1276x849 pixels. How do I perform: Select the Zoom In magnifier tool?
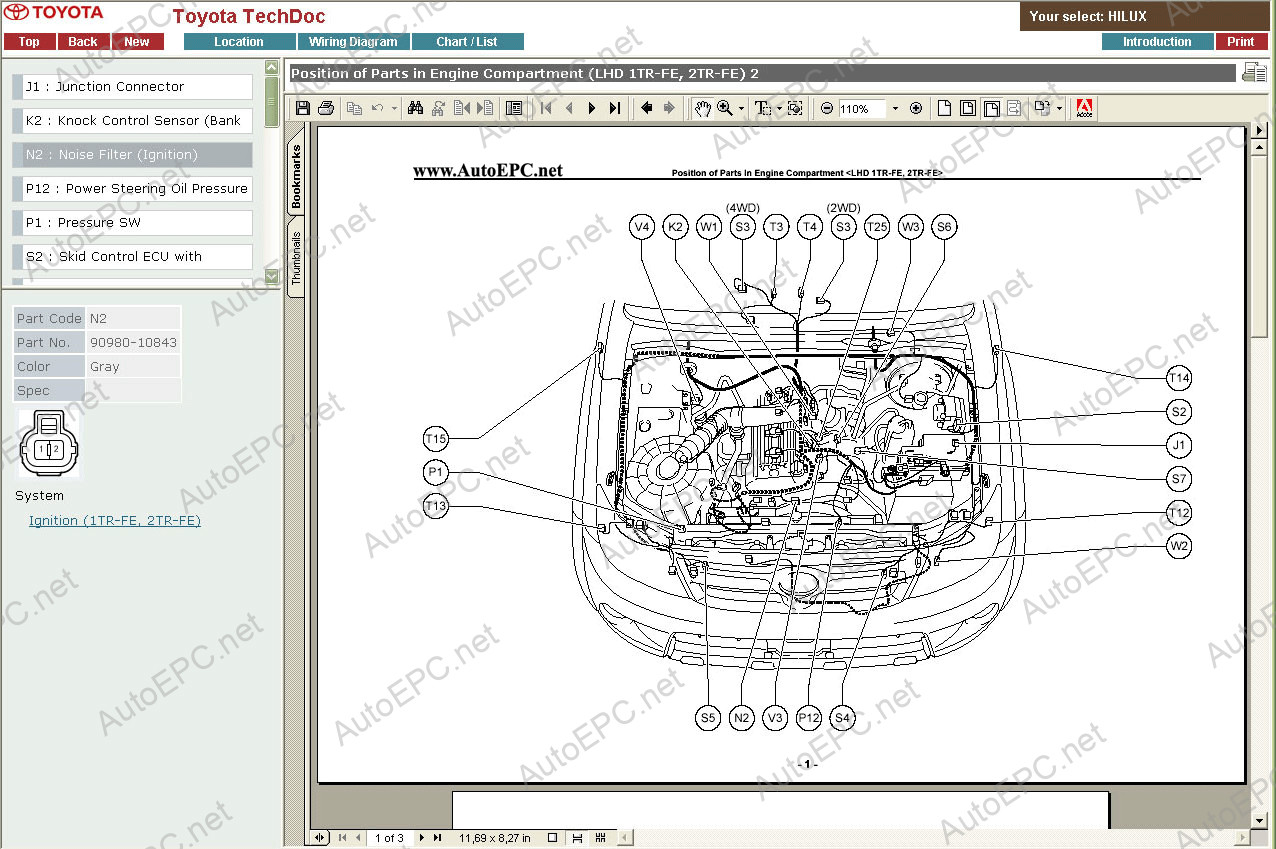pos(725,108)
